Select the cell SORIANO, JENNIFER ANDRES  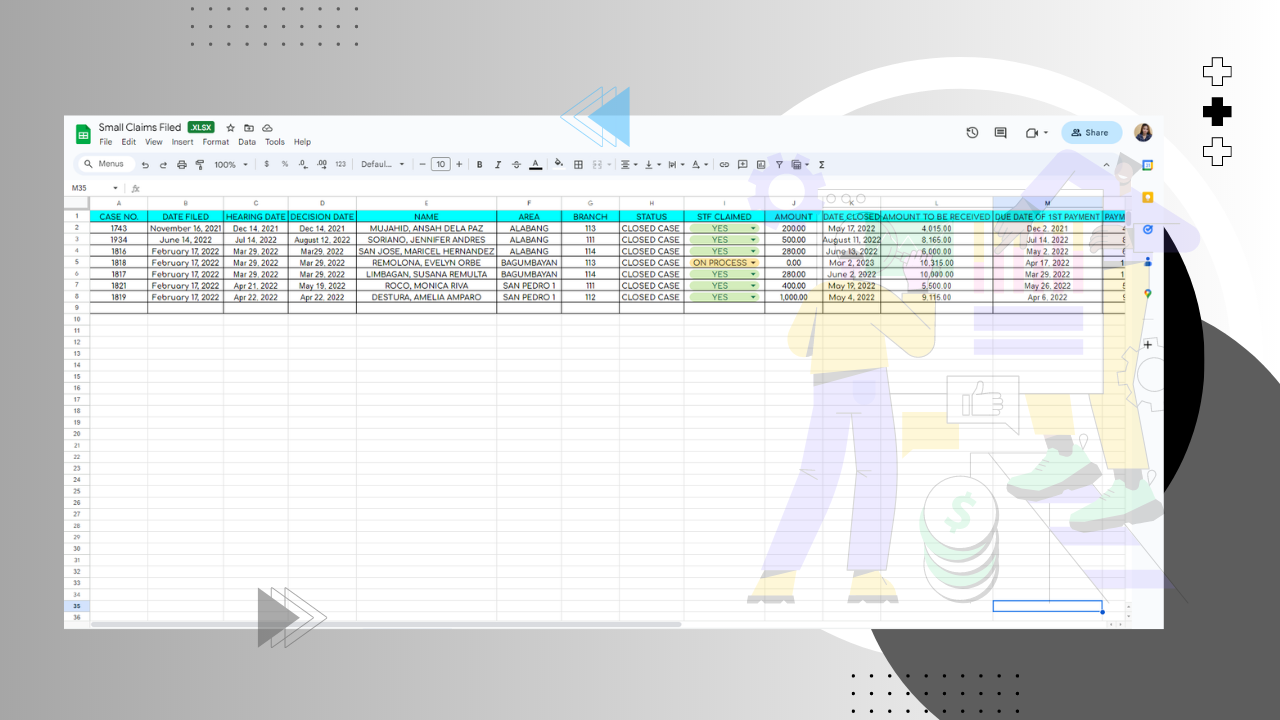point(426,240)
